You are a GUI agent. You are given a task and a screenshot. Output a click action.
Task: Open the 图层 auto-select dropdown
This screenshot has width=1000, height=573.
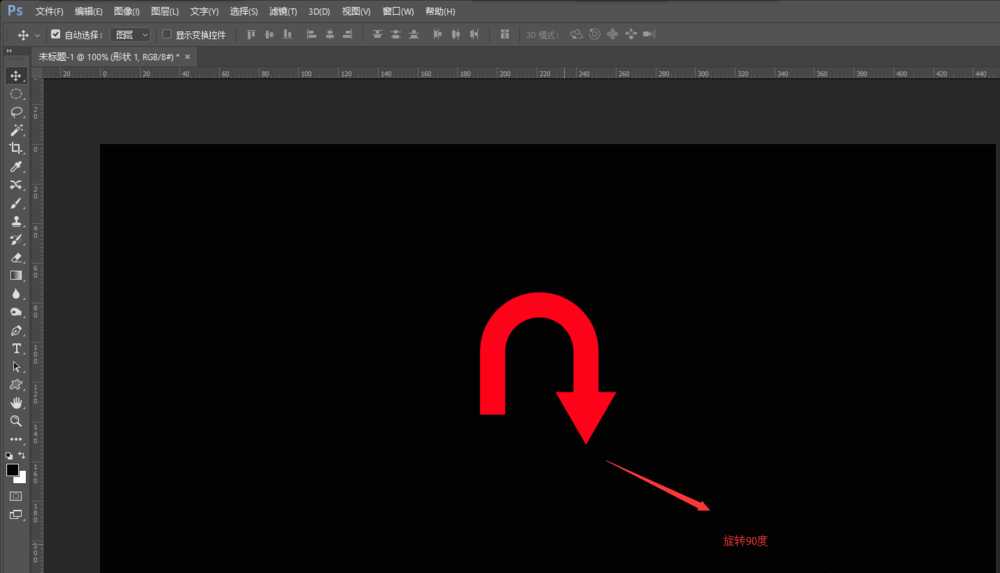click(130, 34)
